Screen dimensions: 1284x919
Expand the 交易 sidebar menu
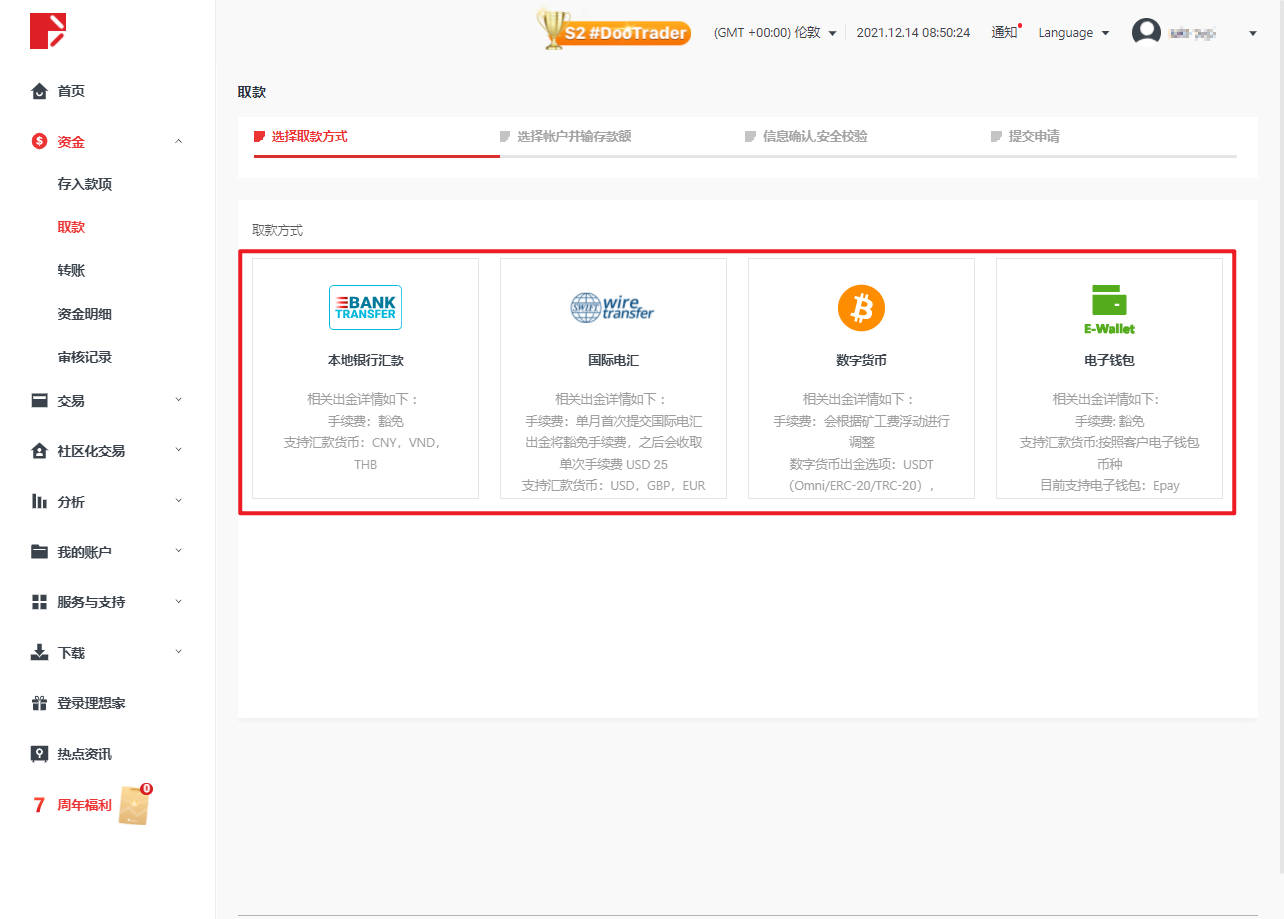click(x=107, y=401)
